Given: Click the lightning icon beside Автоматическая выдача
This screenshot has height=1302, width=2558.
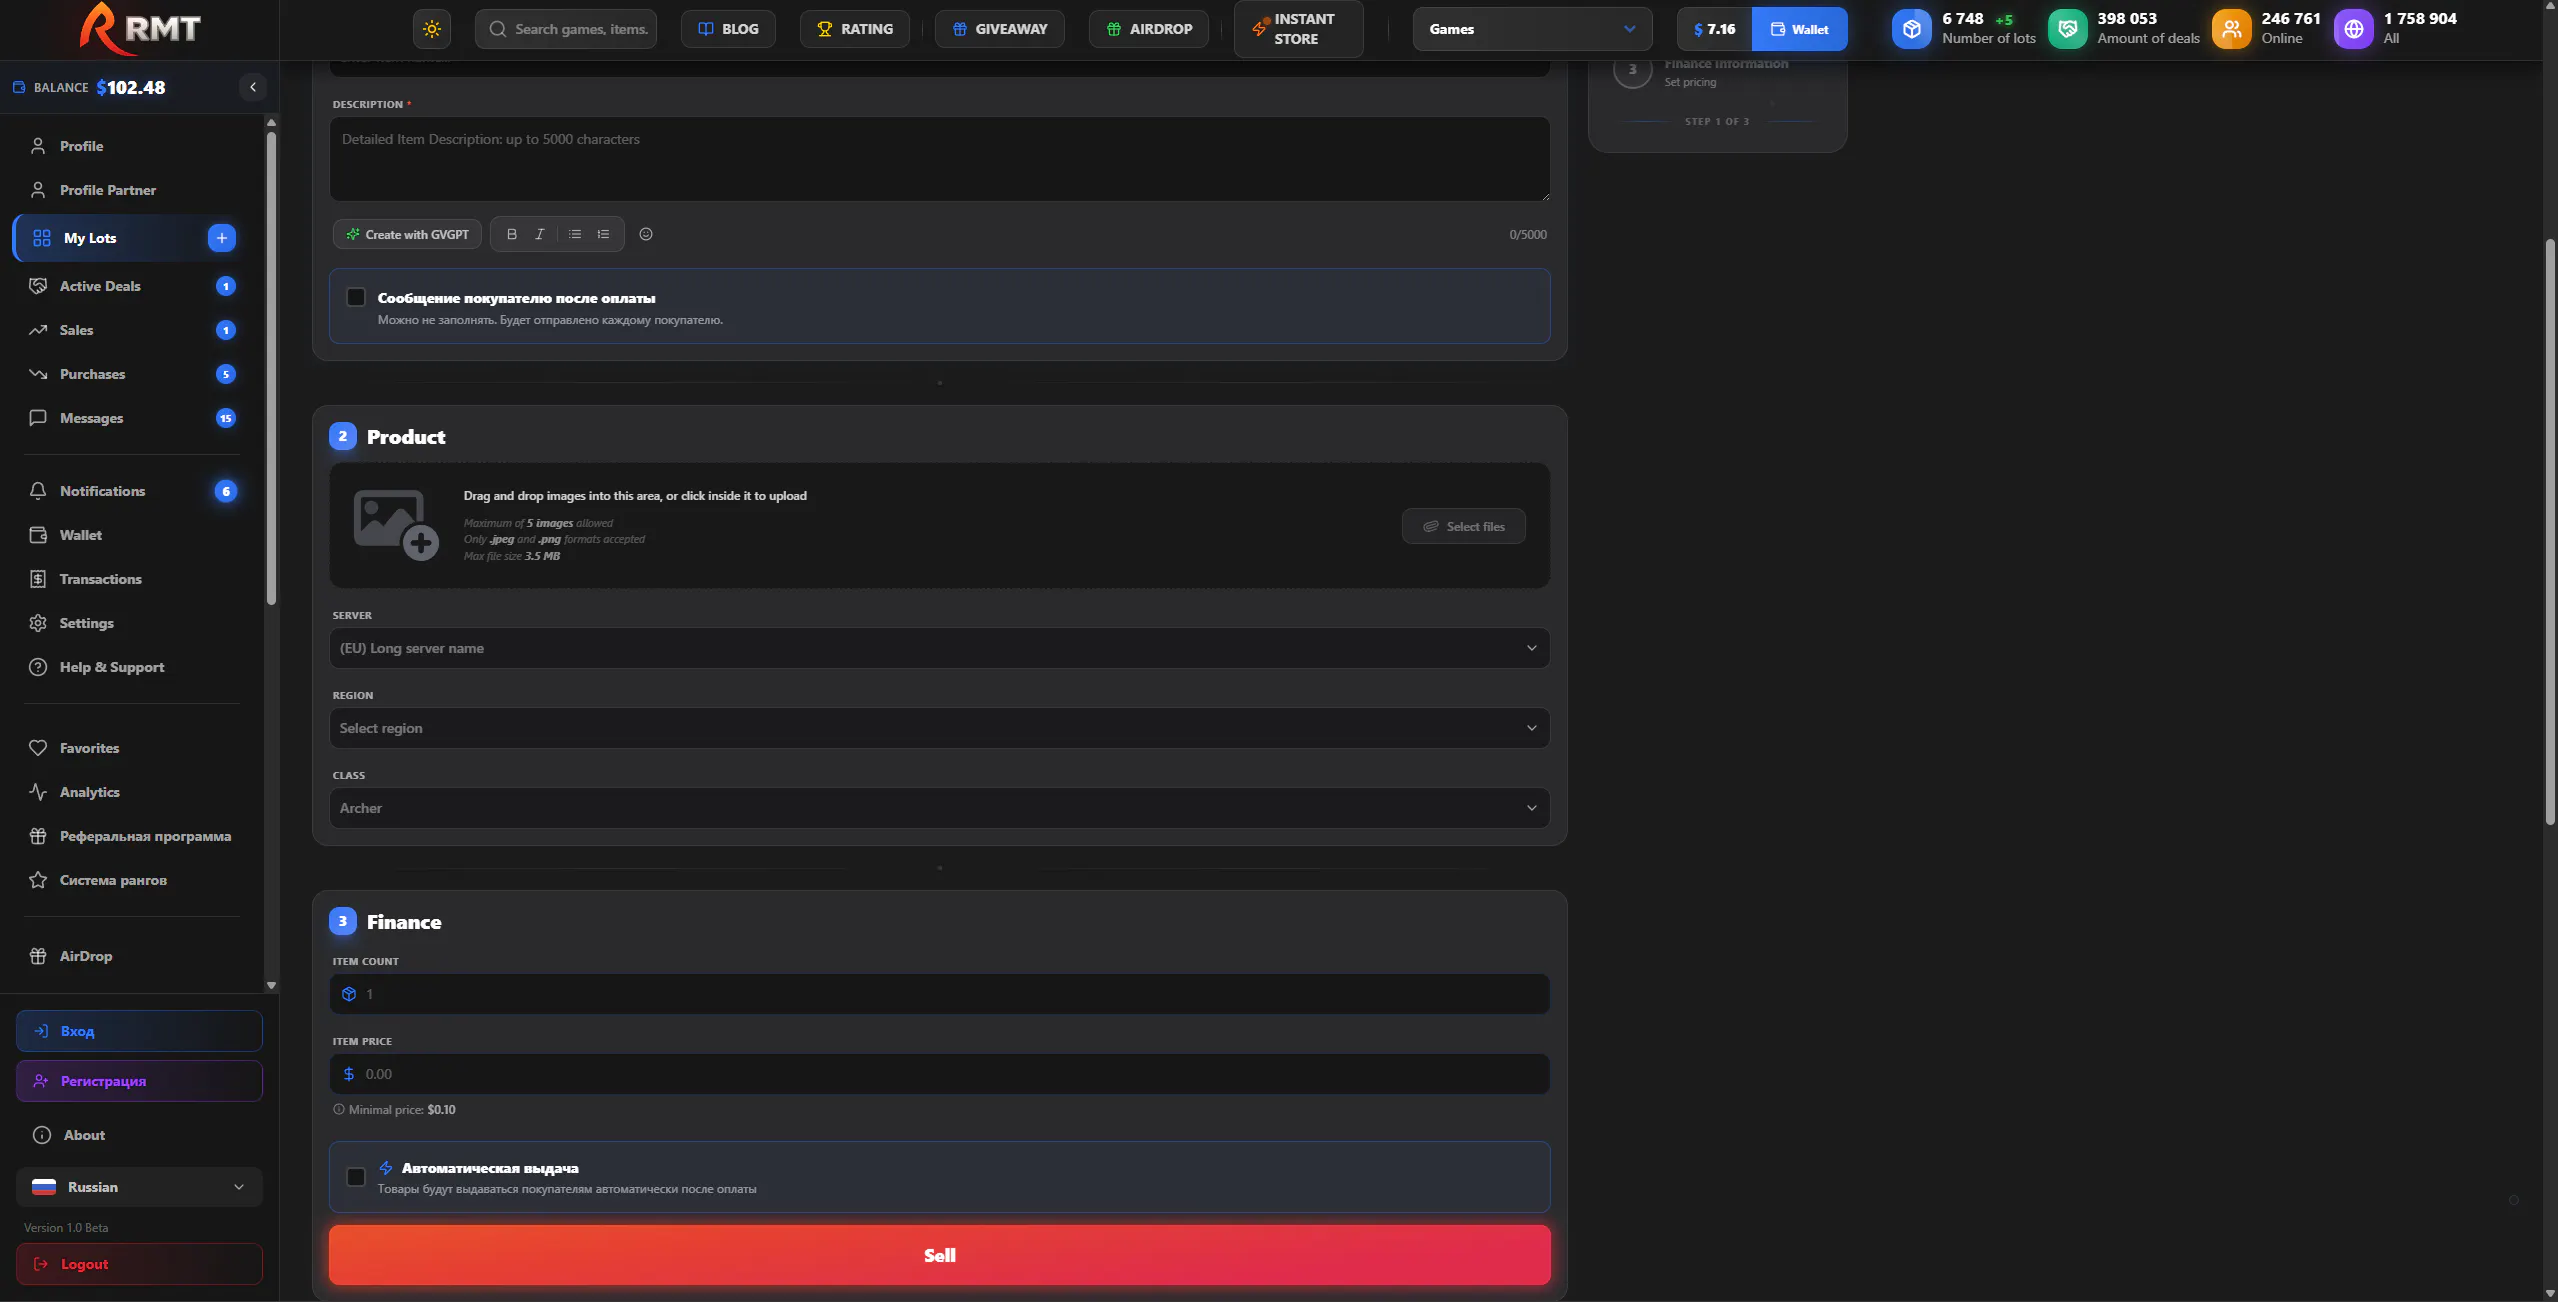Looking at the screenshot, I should (x=386, y=1168).
